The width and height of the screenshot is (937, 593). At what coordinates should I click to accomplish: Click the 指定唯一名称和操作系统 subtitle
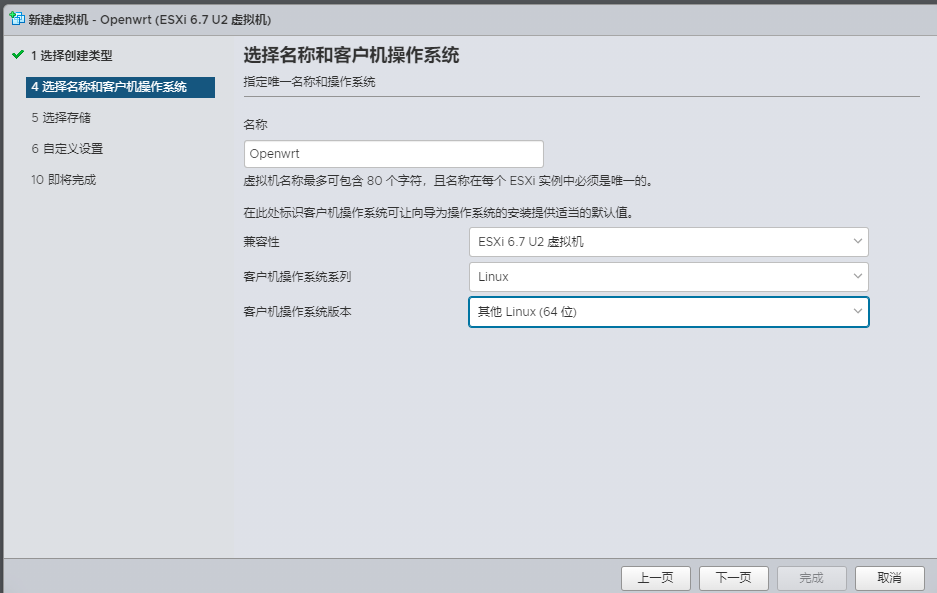(x=309, y=82)
